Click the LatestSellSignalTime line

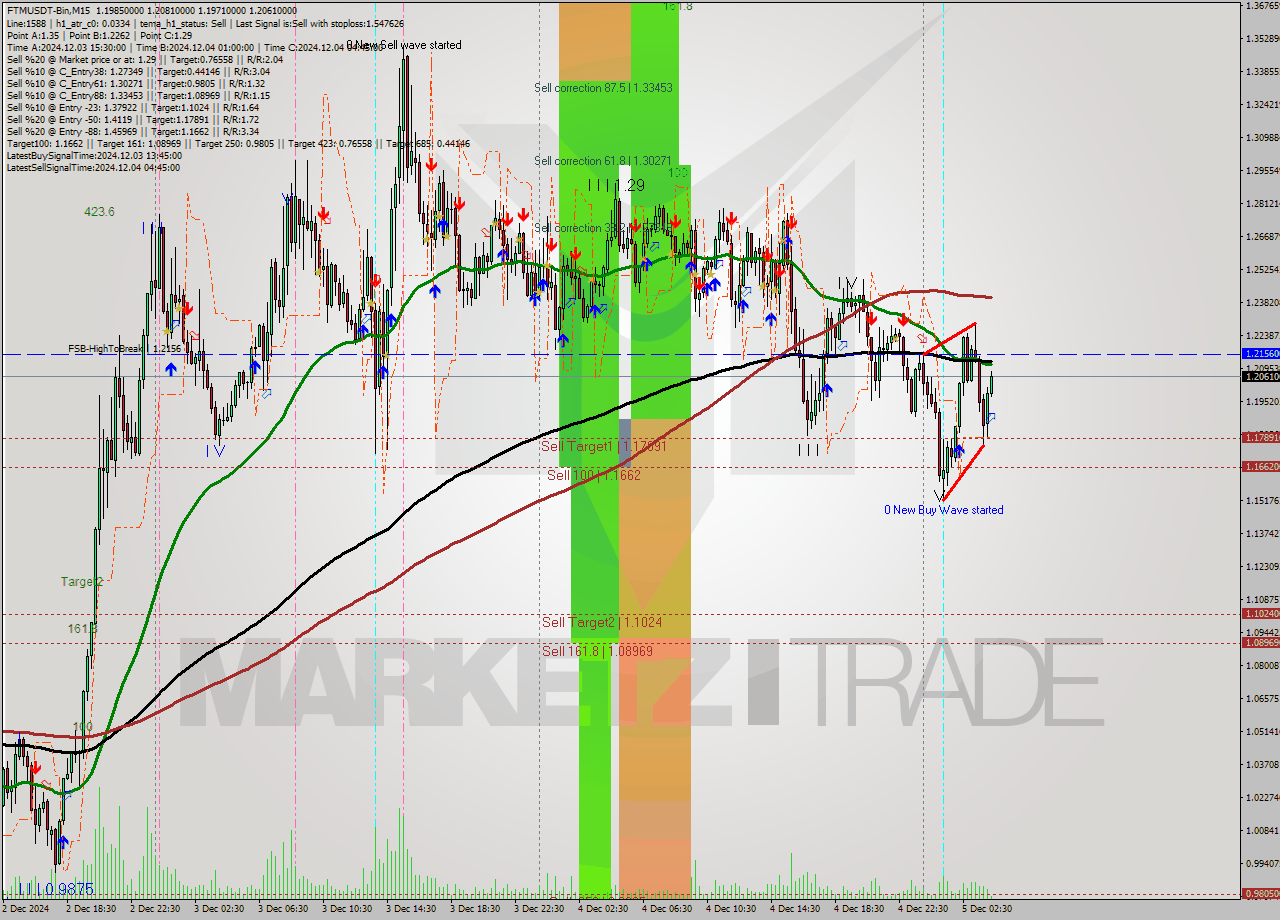(93, 167)
